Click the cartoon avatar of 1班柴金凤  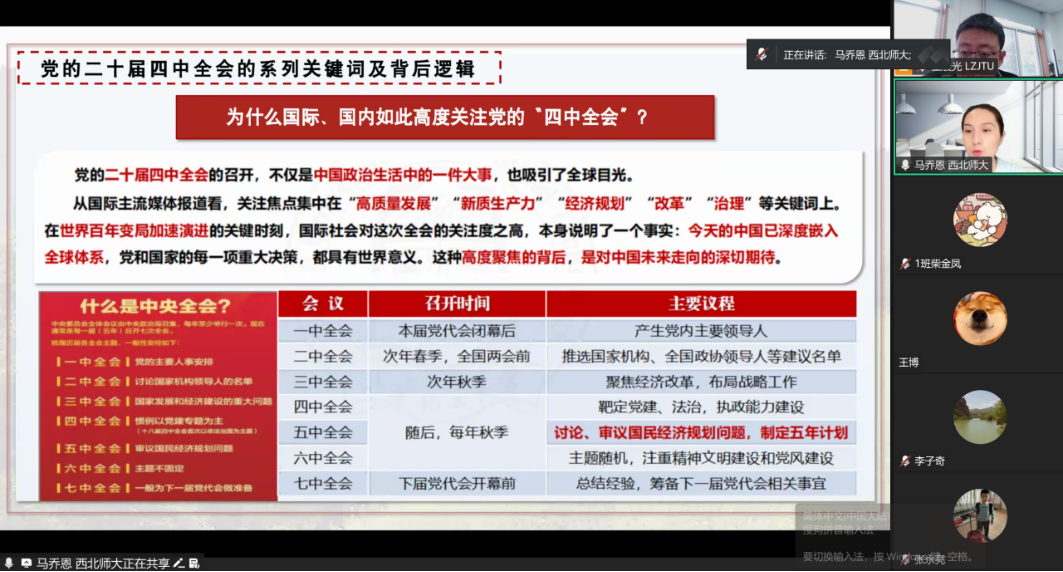point(980,220)
